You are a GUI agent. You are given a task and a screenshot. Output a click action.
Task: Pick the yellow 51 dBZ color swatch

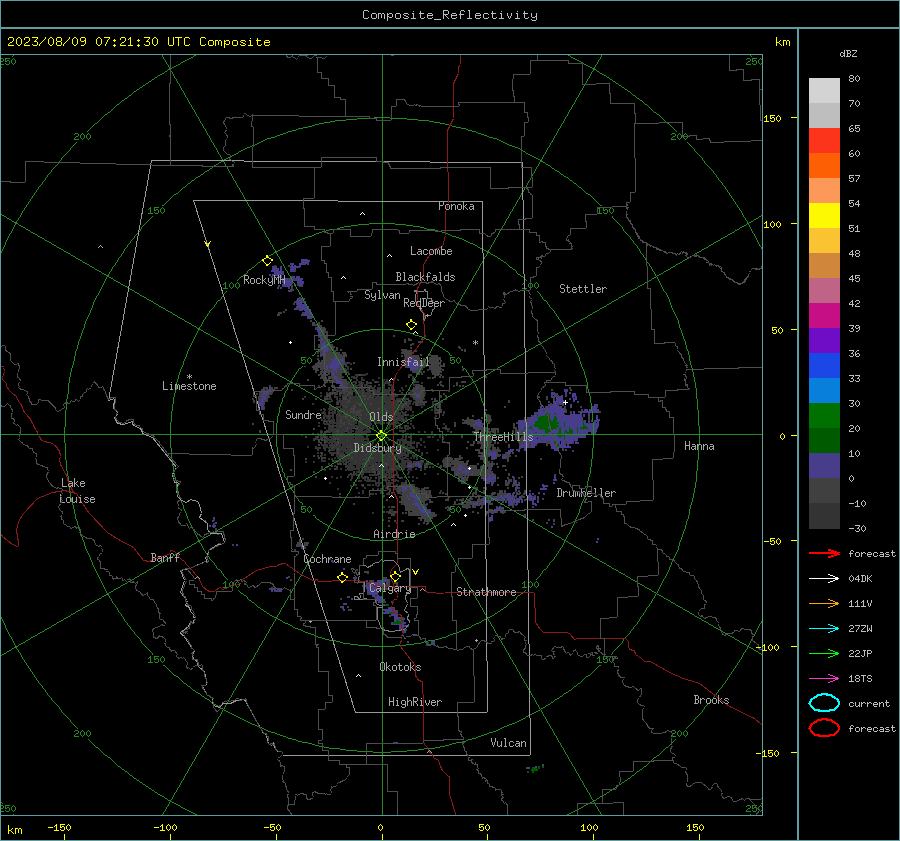[x=824, y=215]
